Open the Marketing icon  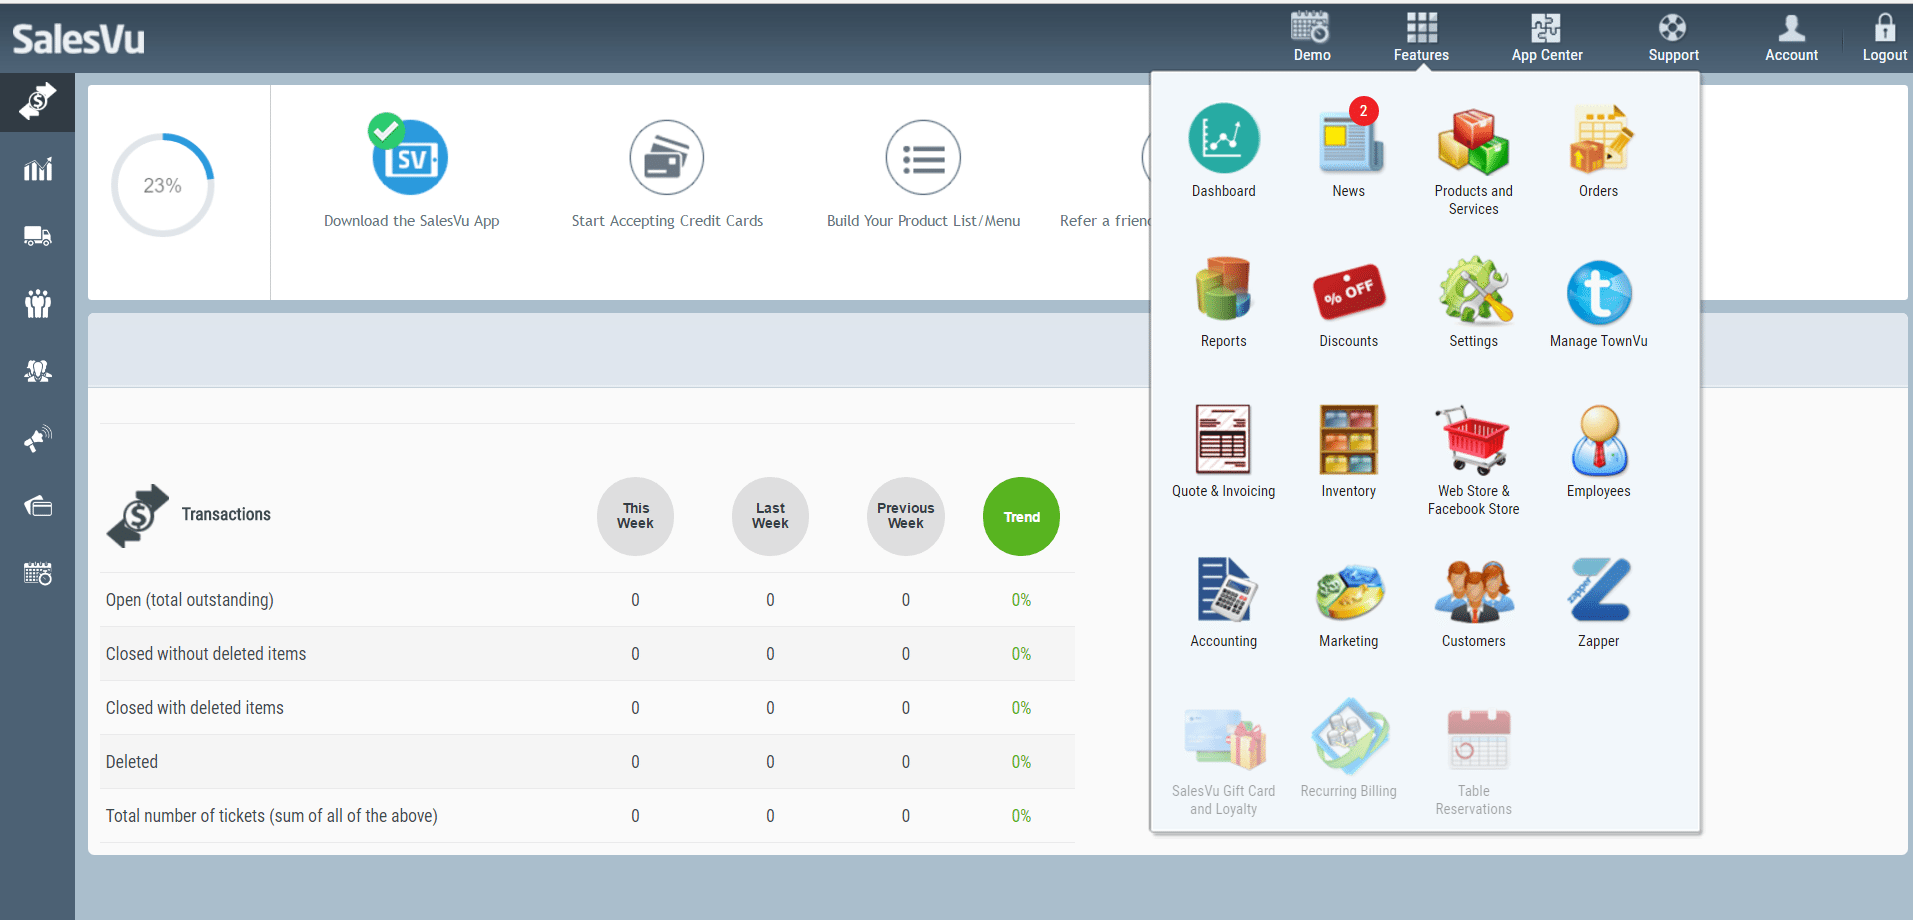tap(1349, 592)
